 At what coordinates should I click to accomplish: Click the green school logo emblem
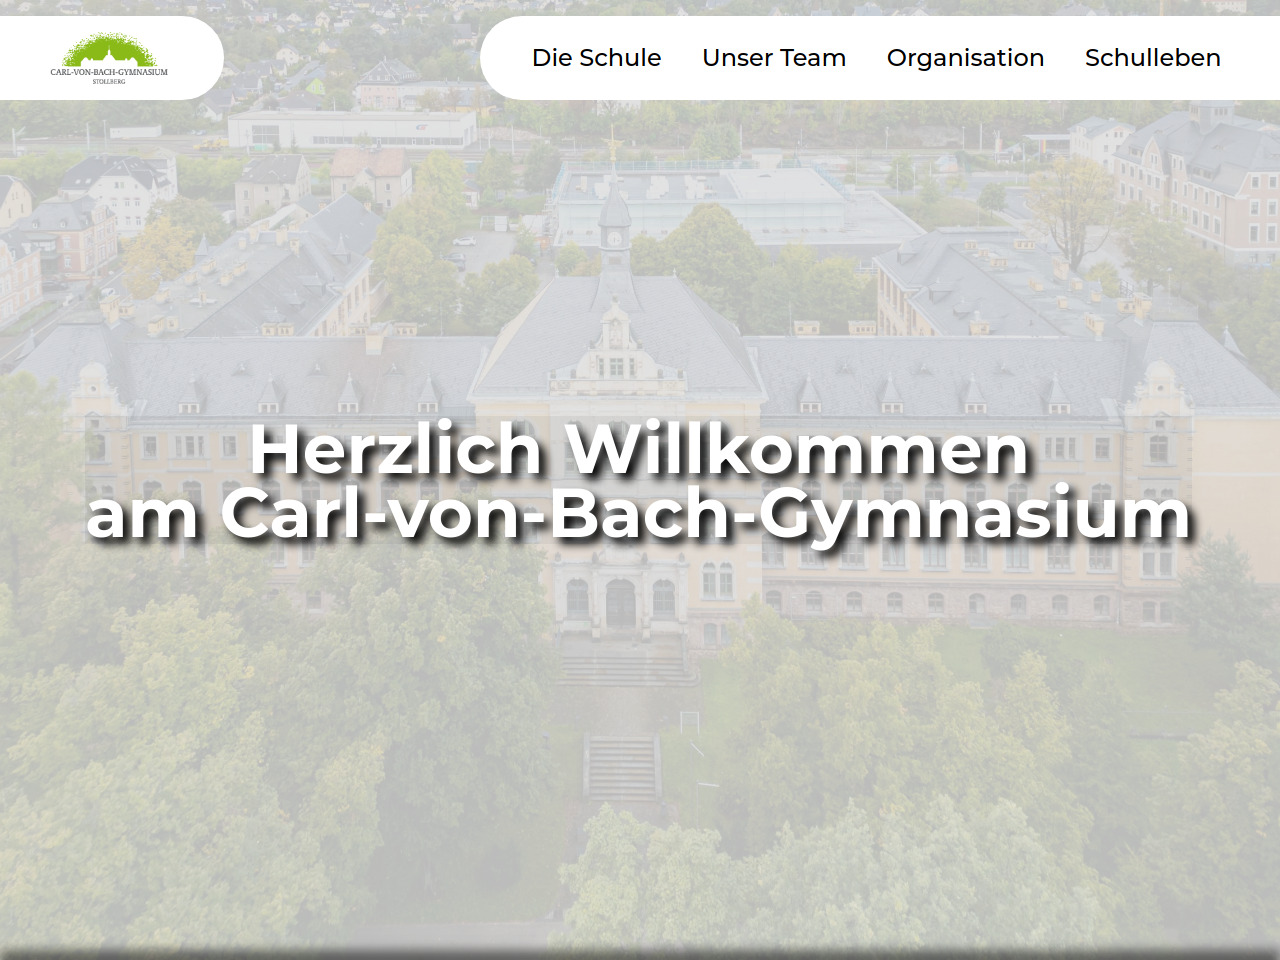tap(109, 50)
